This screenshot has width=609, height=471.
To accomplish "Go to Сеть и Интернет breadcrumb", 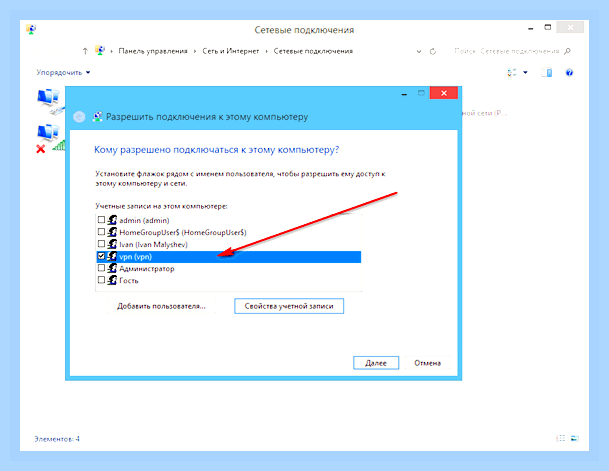I will click(x=230, y=51).
